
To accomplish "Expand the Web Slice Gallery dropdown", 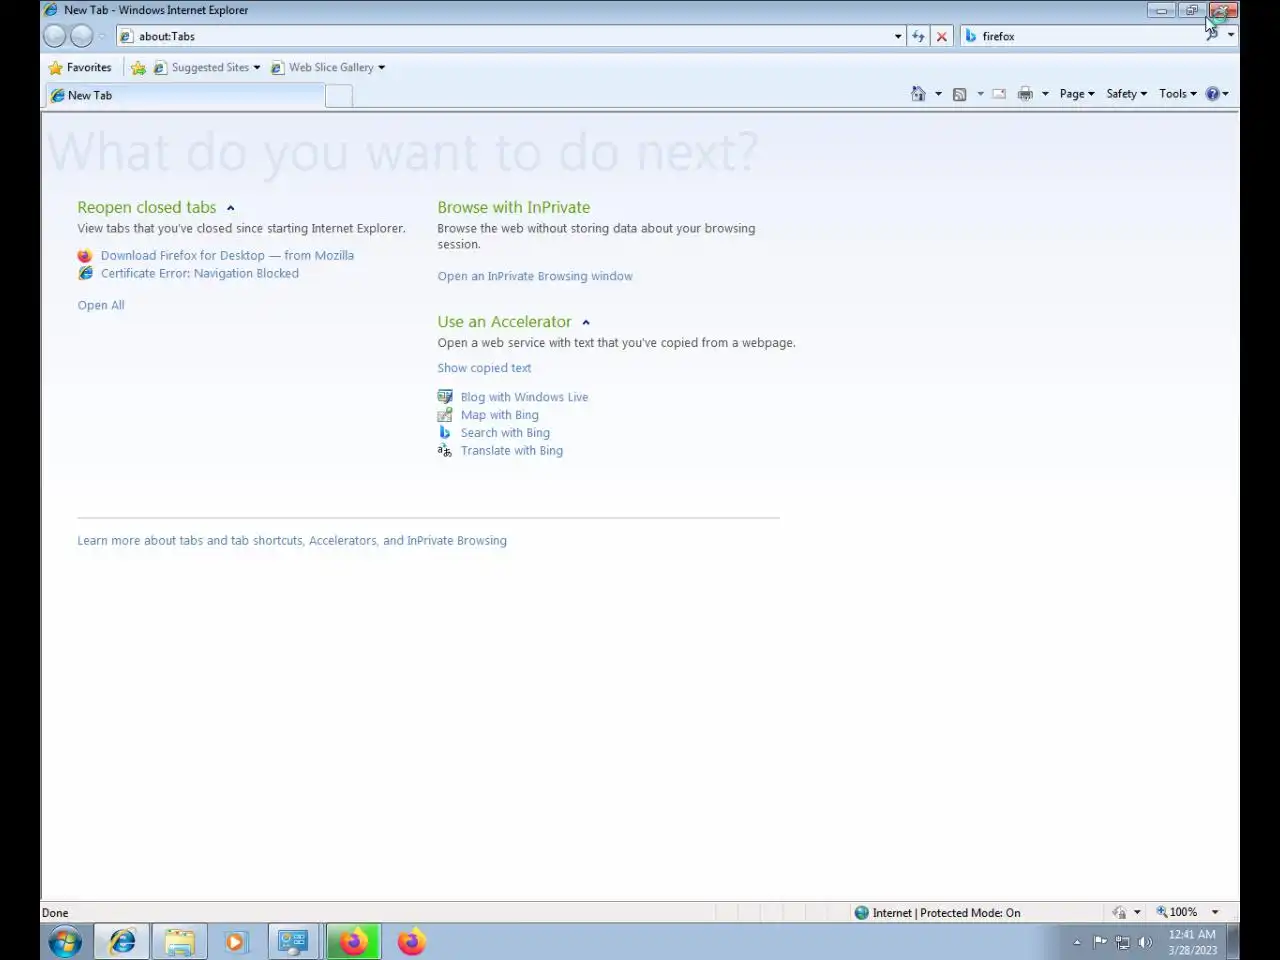I will pos(381,67).
